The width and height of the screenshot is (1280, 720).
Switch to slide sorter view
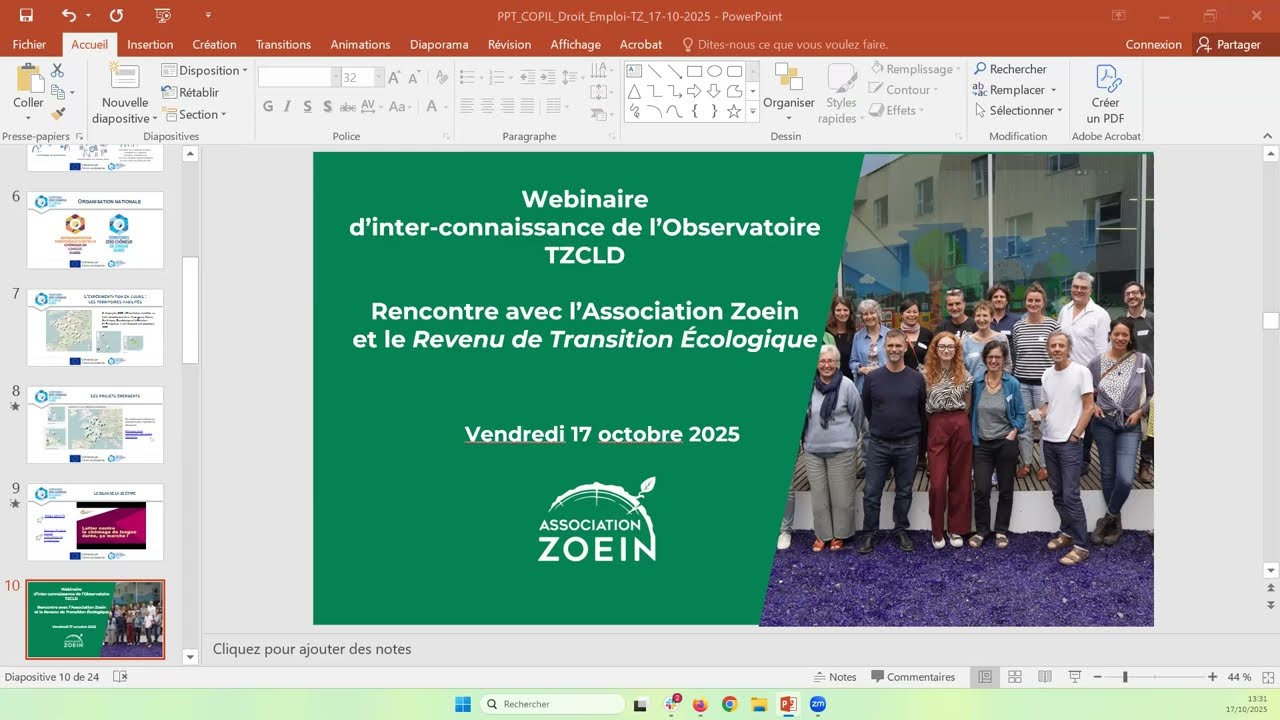pos(1015,677)
